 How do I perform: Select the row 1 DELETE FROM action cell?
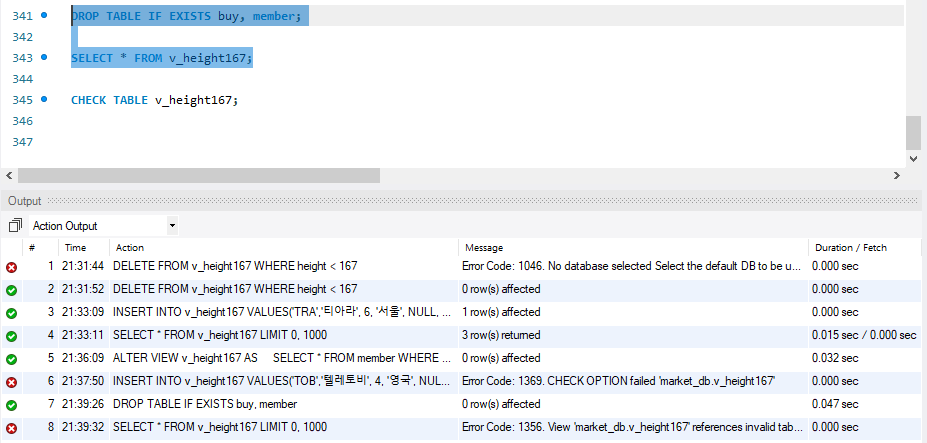[x=284, y=266]
